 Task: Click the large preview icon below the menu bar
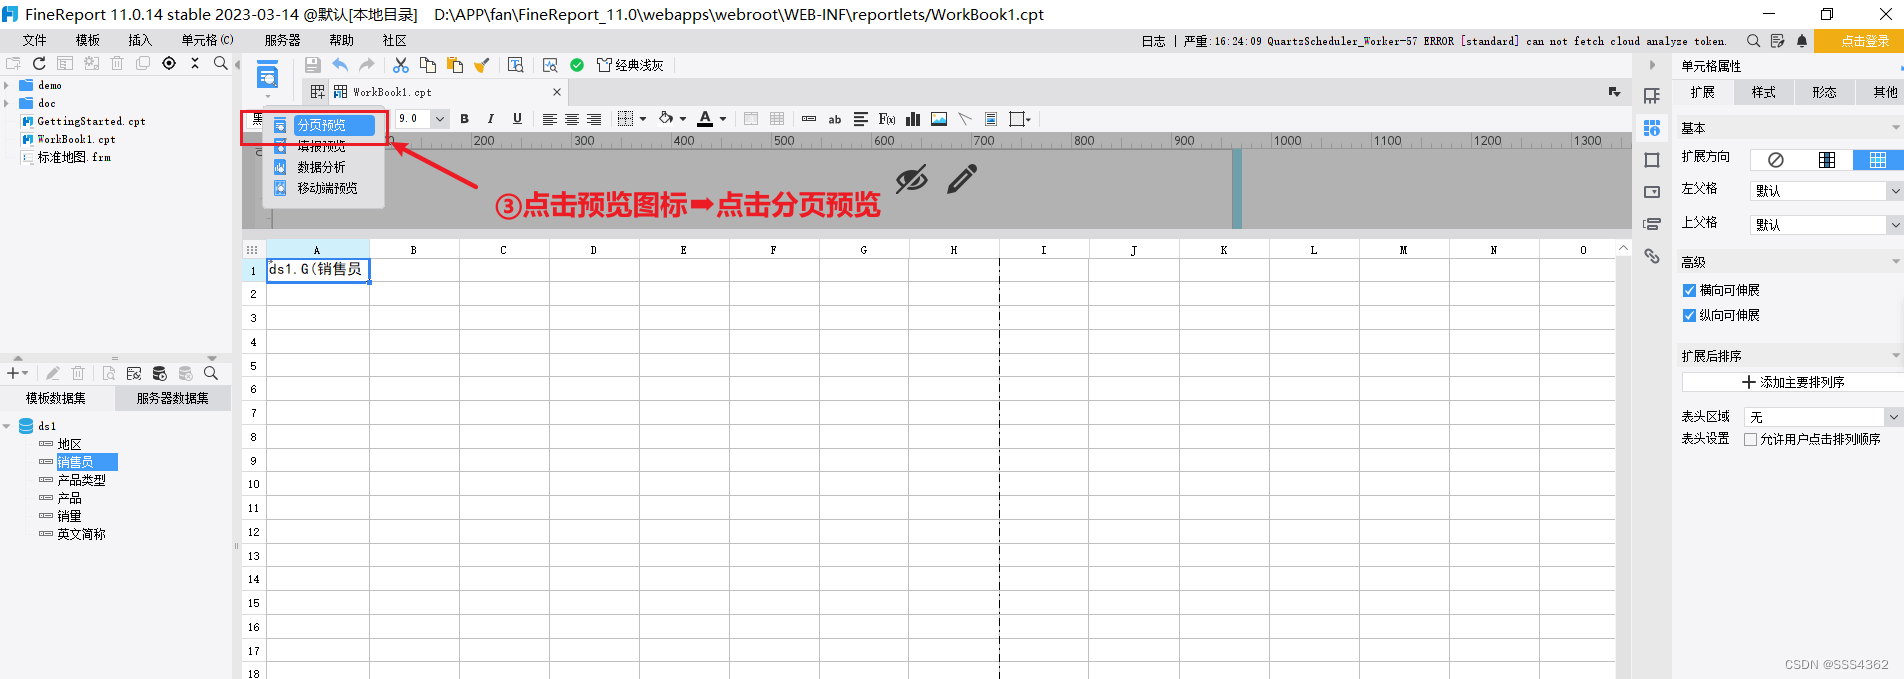(x=267, y=75)
